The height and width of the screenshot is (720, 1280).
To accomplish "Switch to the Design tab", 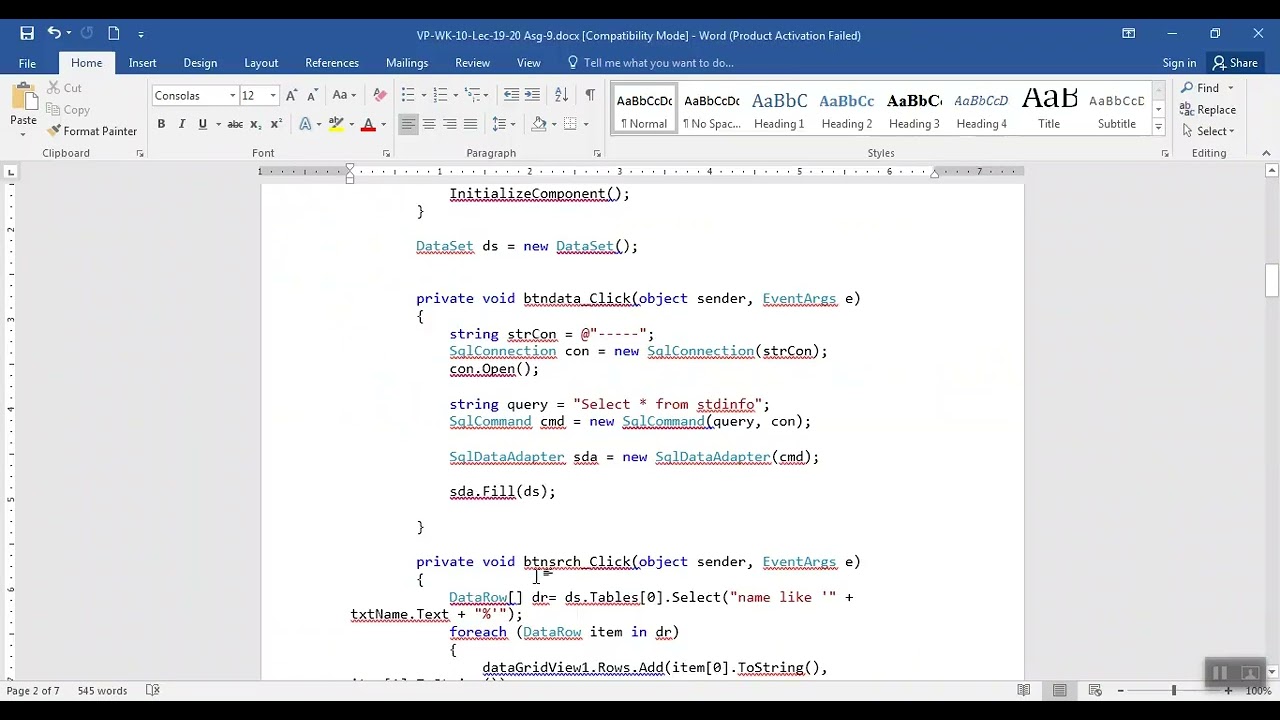I will [x=200, y=63].
